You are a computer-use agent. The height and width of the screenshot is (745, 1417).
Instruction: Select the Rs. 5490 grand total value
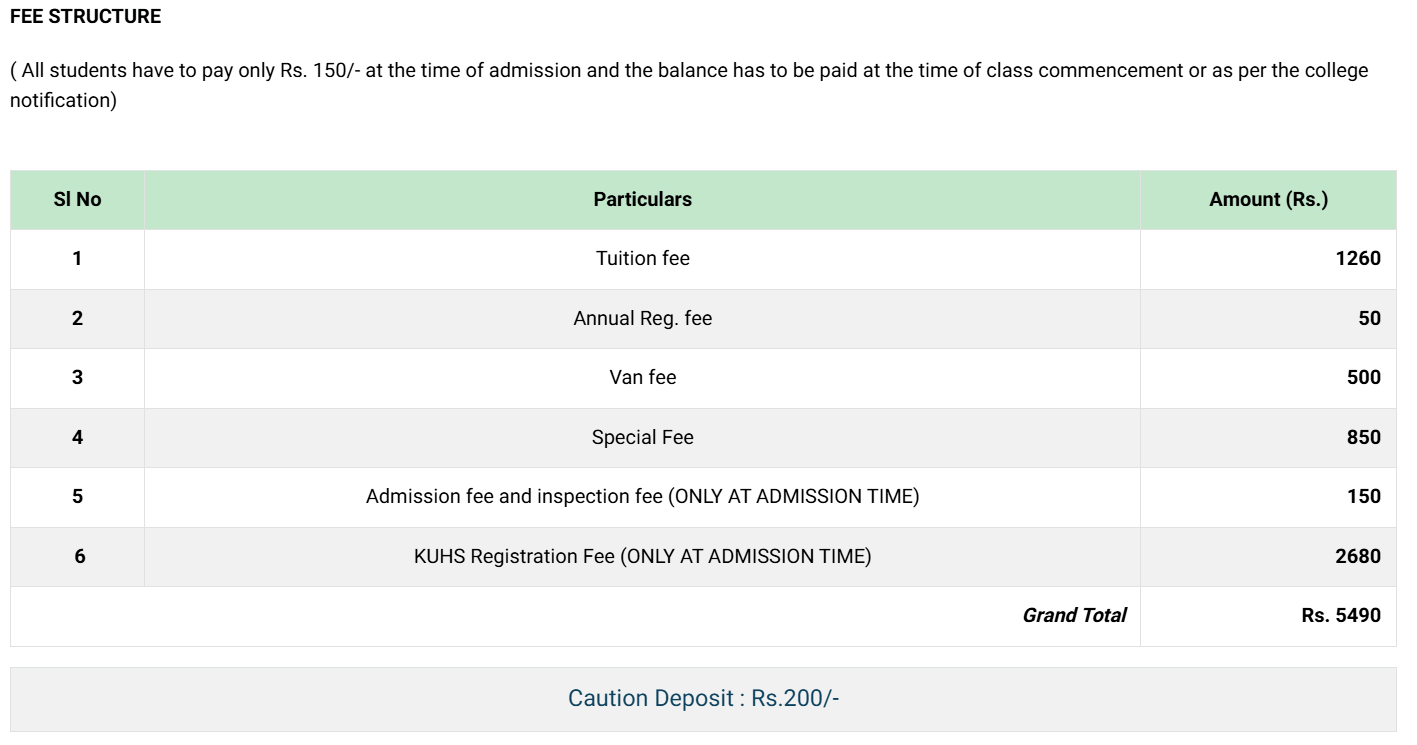pos(1340,616)
